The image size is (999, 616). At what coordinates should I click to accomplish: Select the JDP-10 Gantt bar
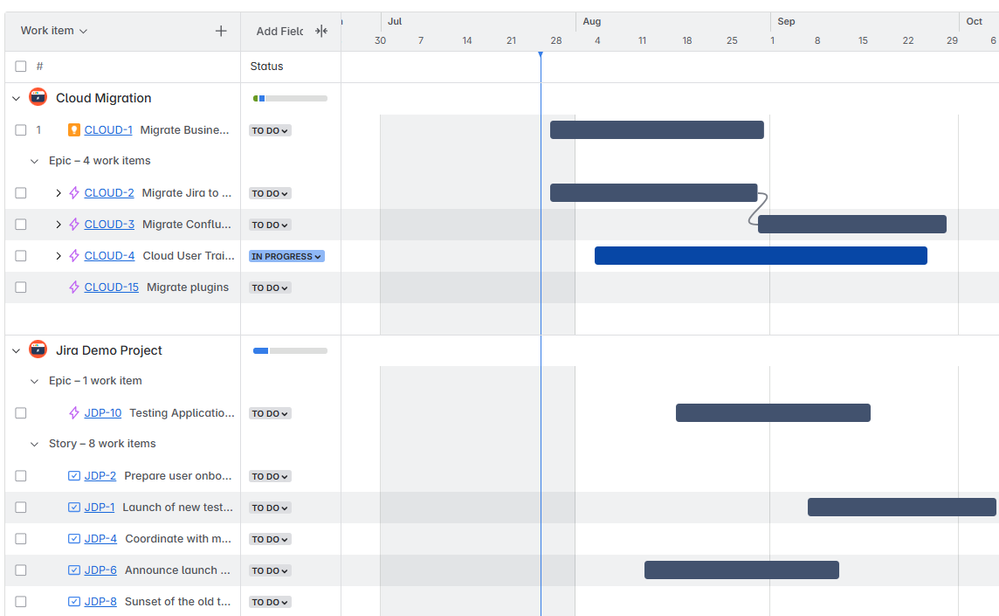tap(773, 413)
